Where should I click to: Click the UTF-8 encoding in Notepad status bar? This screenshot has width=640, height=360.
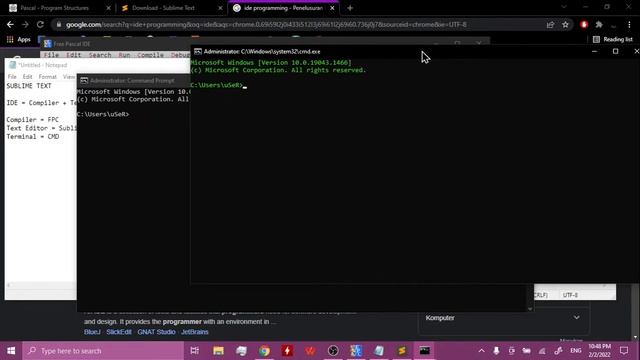click(570, 295)
